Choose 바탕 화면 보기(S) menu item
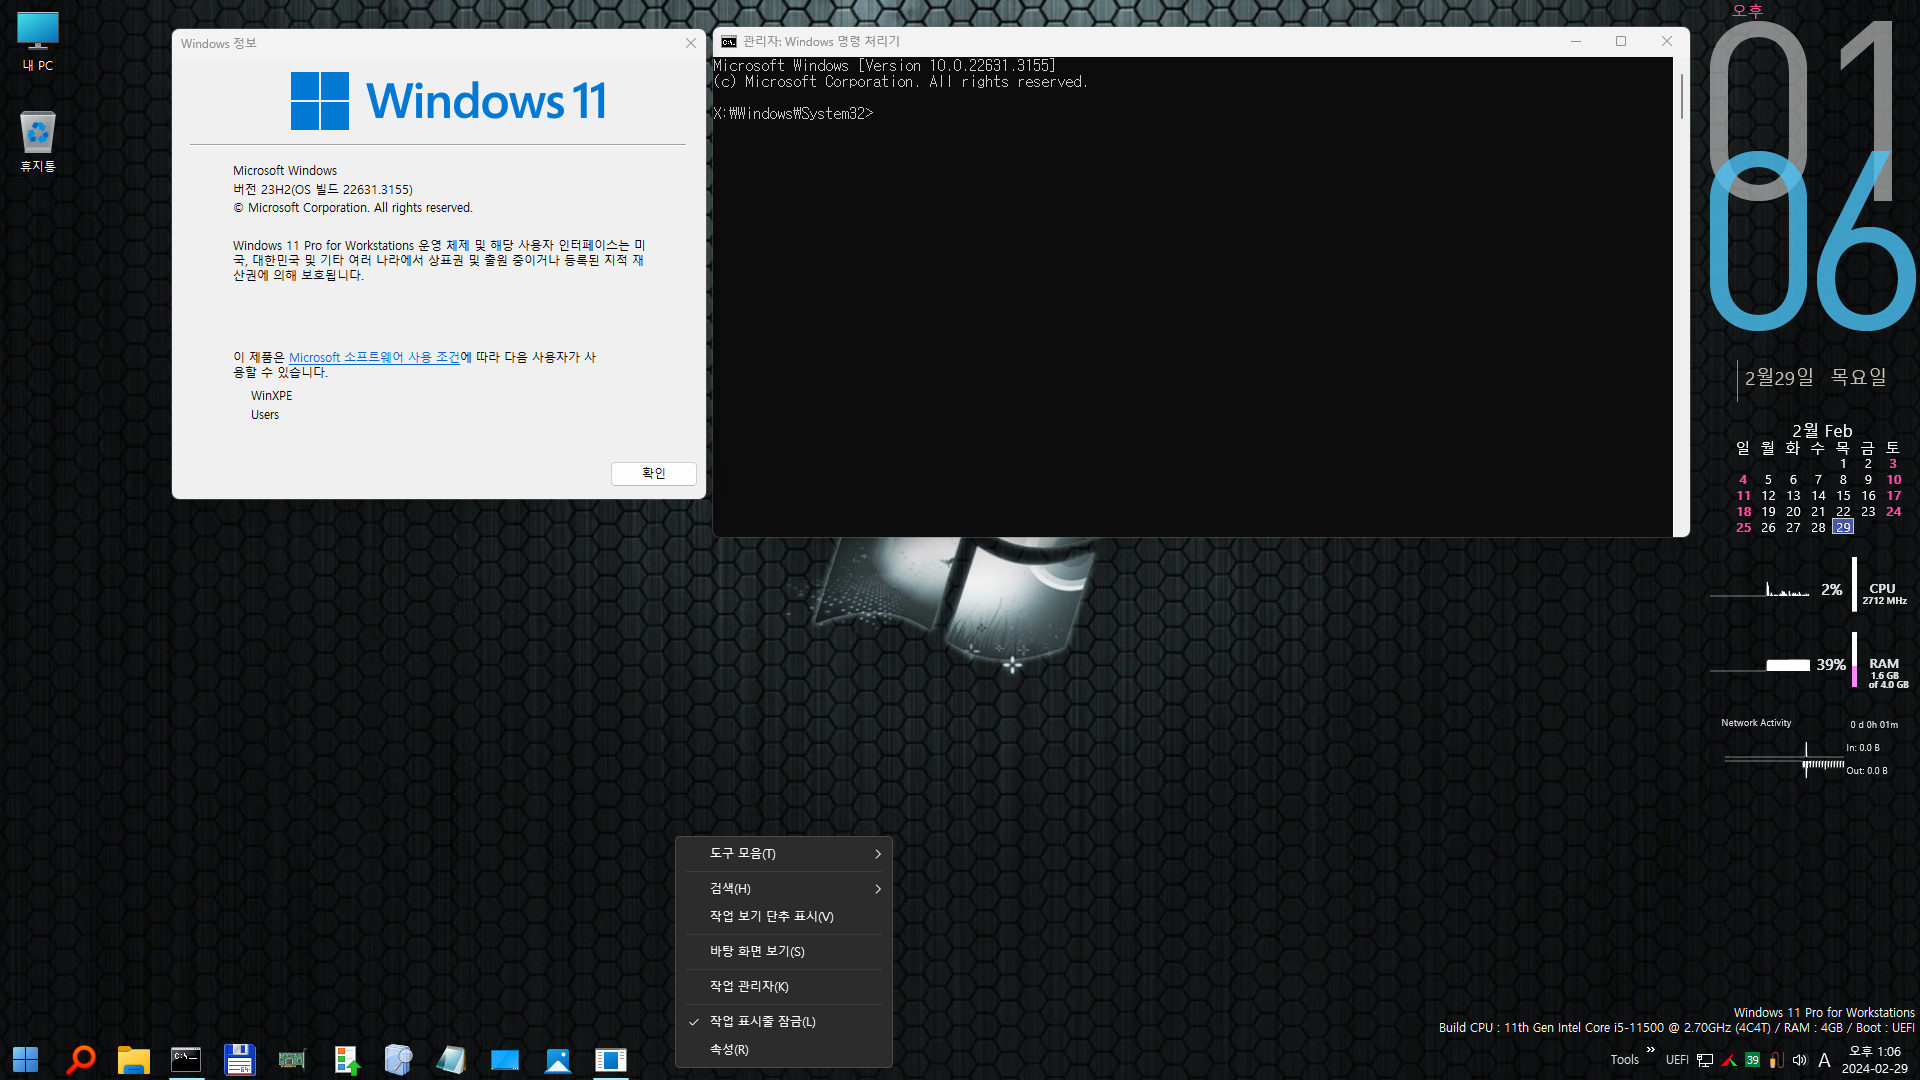 (784, 952)
